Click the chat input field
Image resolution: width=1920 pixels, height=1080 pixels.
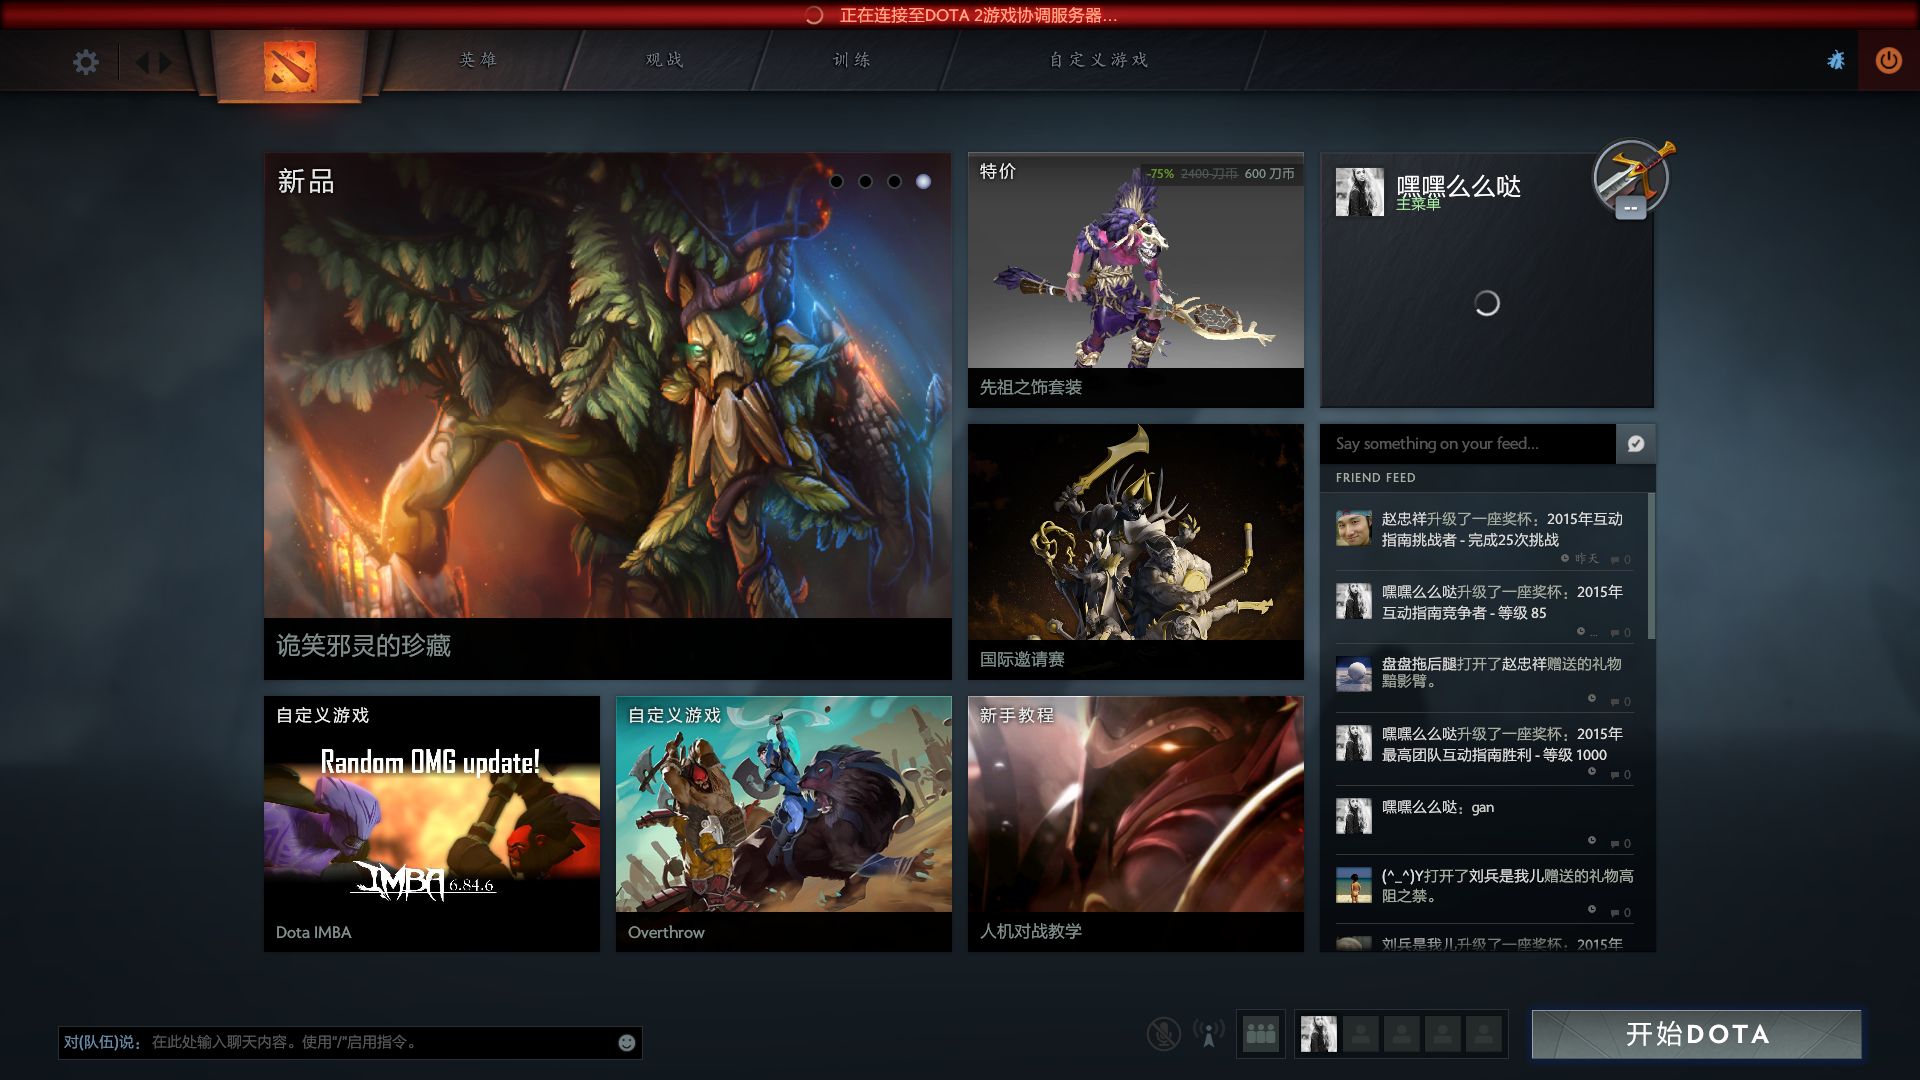pos(350,1042)
